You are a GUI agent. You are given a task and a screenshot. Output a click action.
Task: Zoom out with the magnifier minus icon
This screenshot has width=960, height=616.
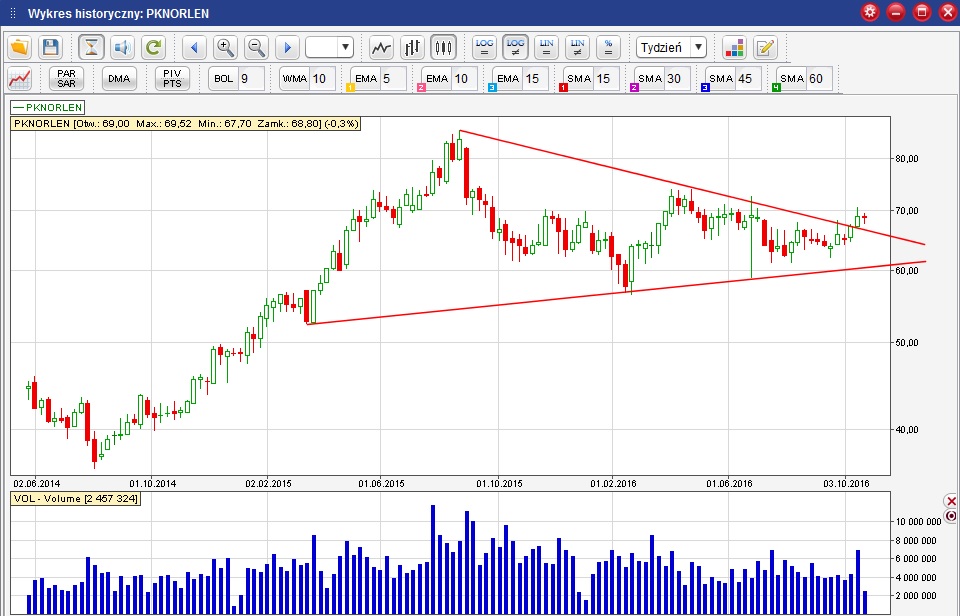(x=256, y=47)
